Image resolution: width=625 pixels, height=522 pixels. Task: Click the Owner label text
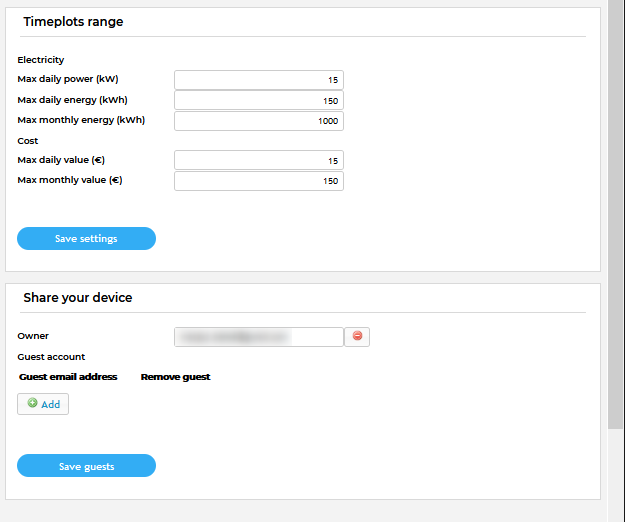(33, 336)
